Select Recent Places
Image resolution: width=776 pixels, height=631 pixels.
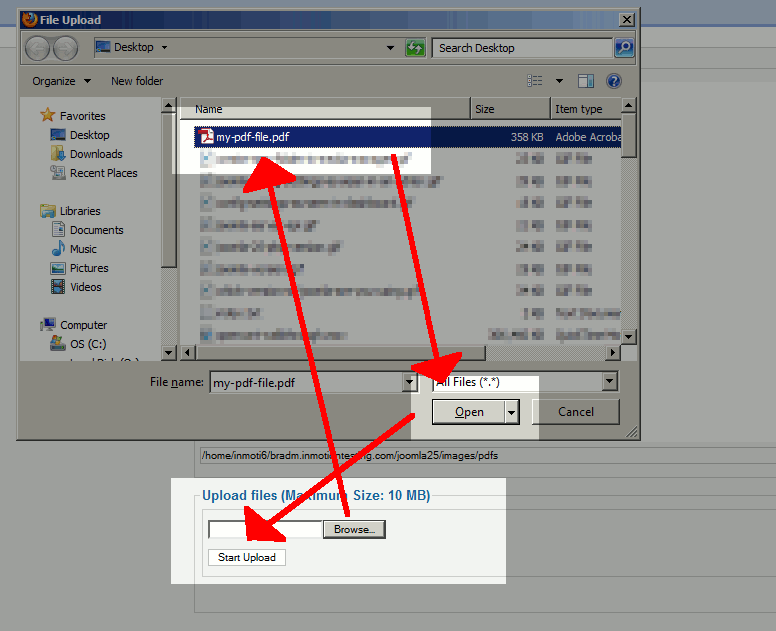click(x=94, y=173)
